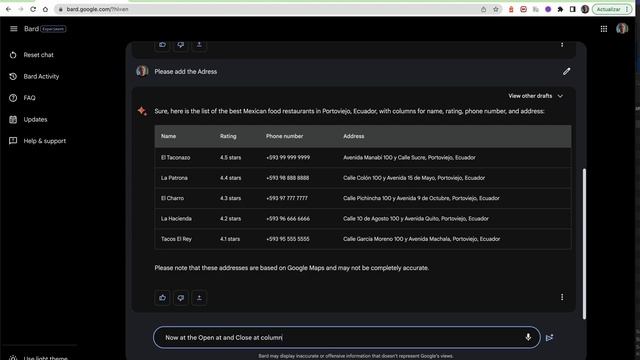
Task: Export the address table response
Action: [x=199, y=298]
